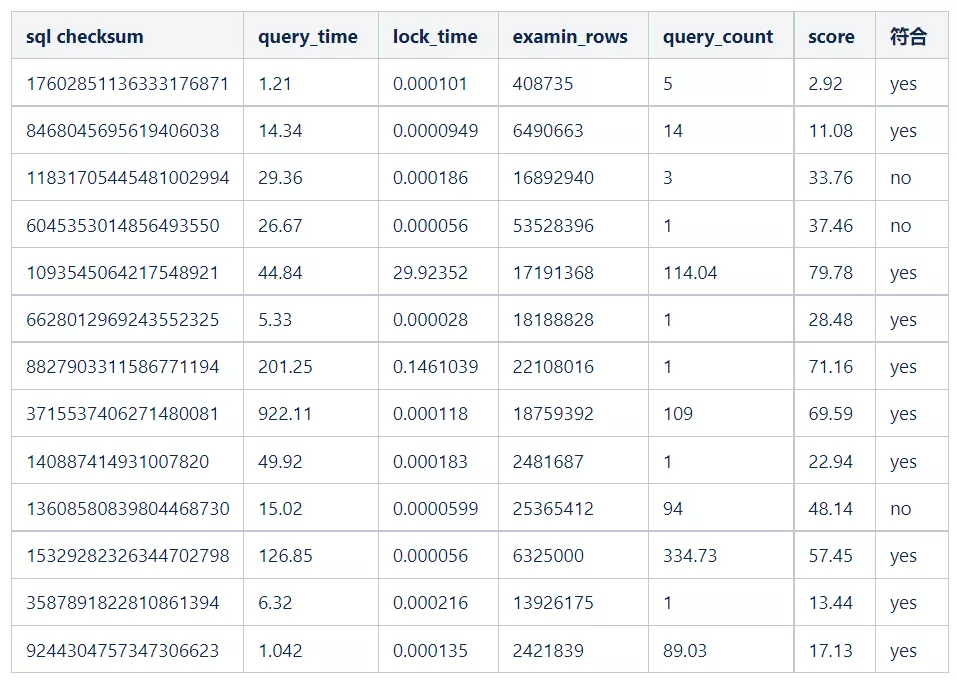957x680 pixels.
Task: Click query_time value 126.85
Action: pyautogui.click(x=285, y=555)
